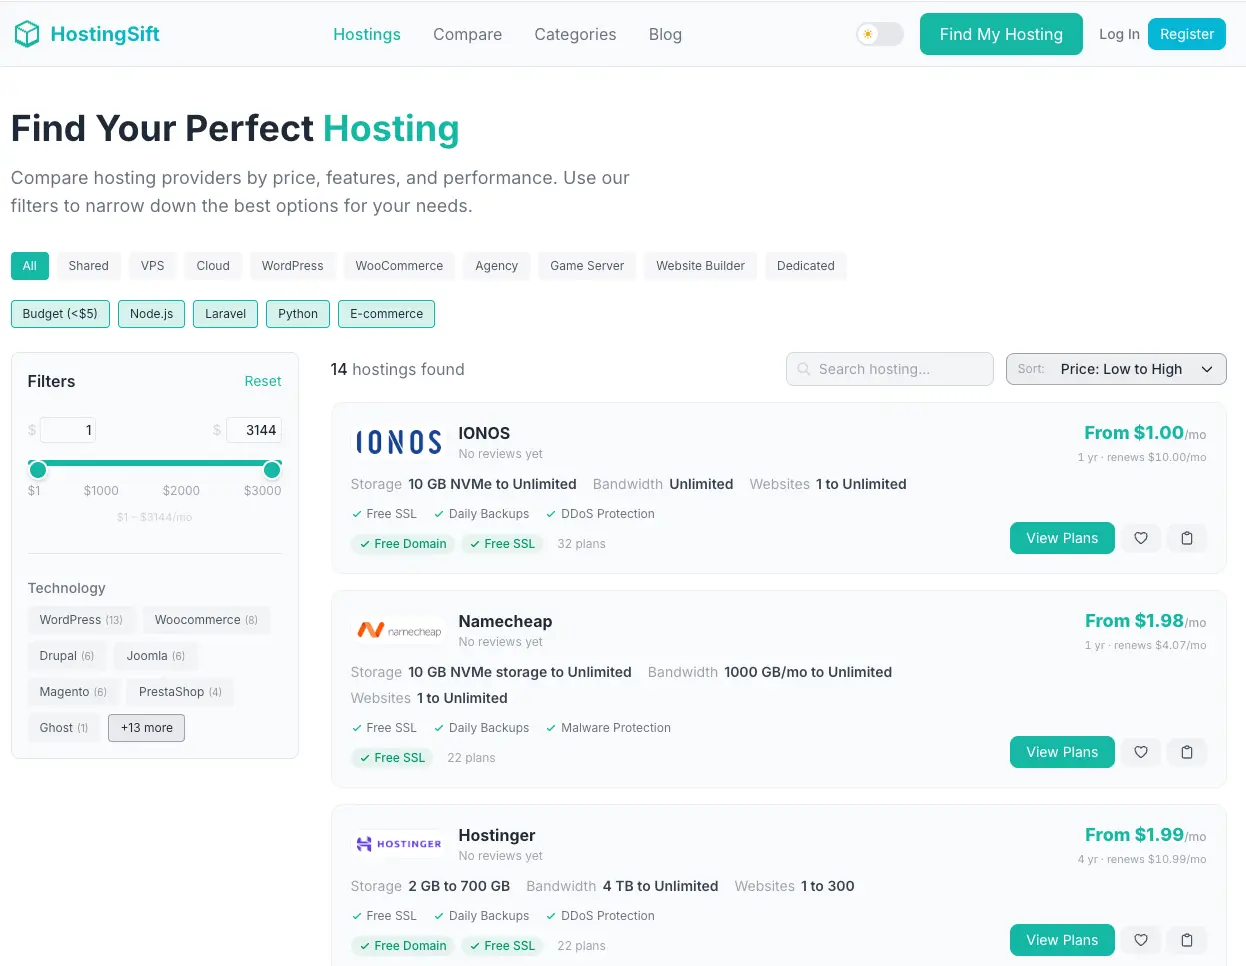
Task: Click the Log In link
Action: (1119, 34)
